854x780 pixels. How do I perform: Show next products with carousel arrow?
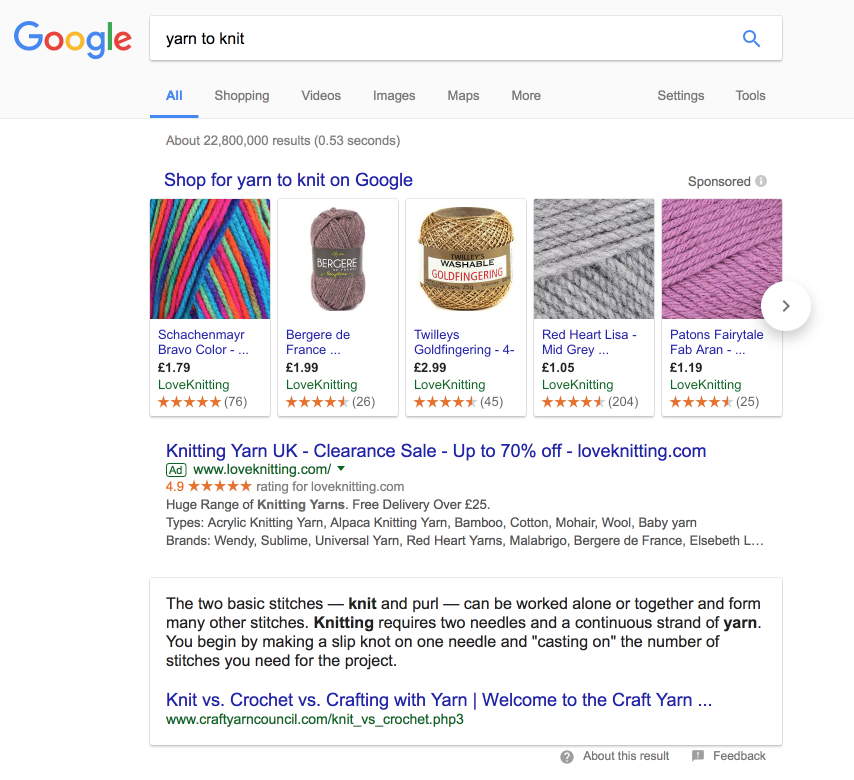point(785,306)
